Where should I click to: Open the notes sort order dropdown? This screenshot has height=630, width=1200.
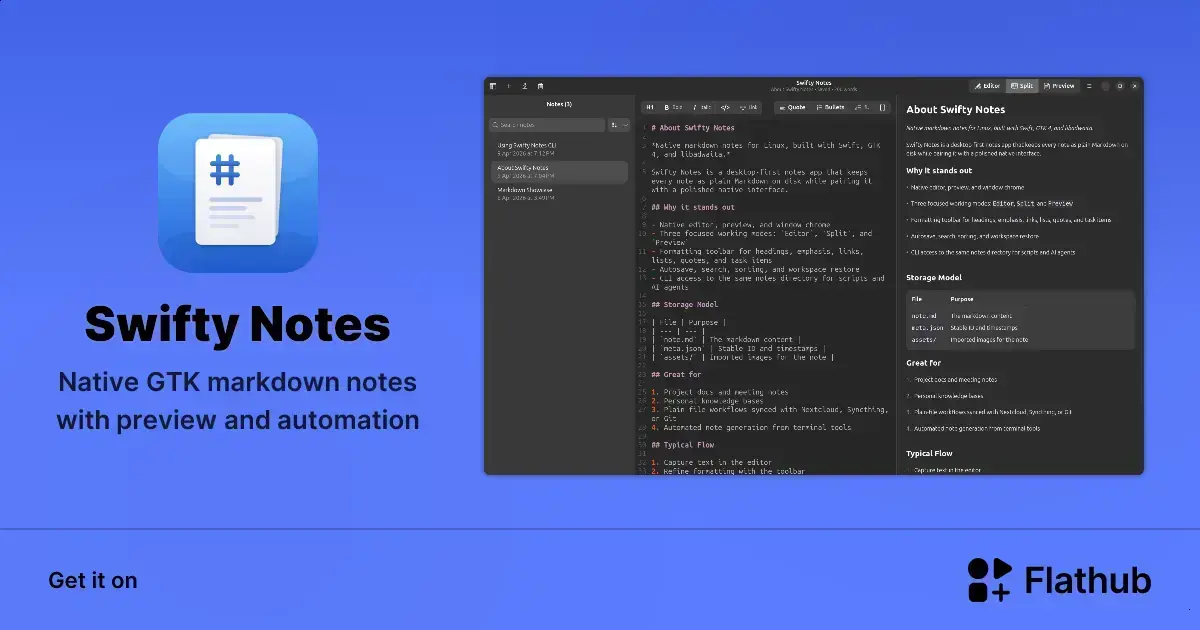click(619, 125)
